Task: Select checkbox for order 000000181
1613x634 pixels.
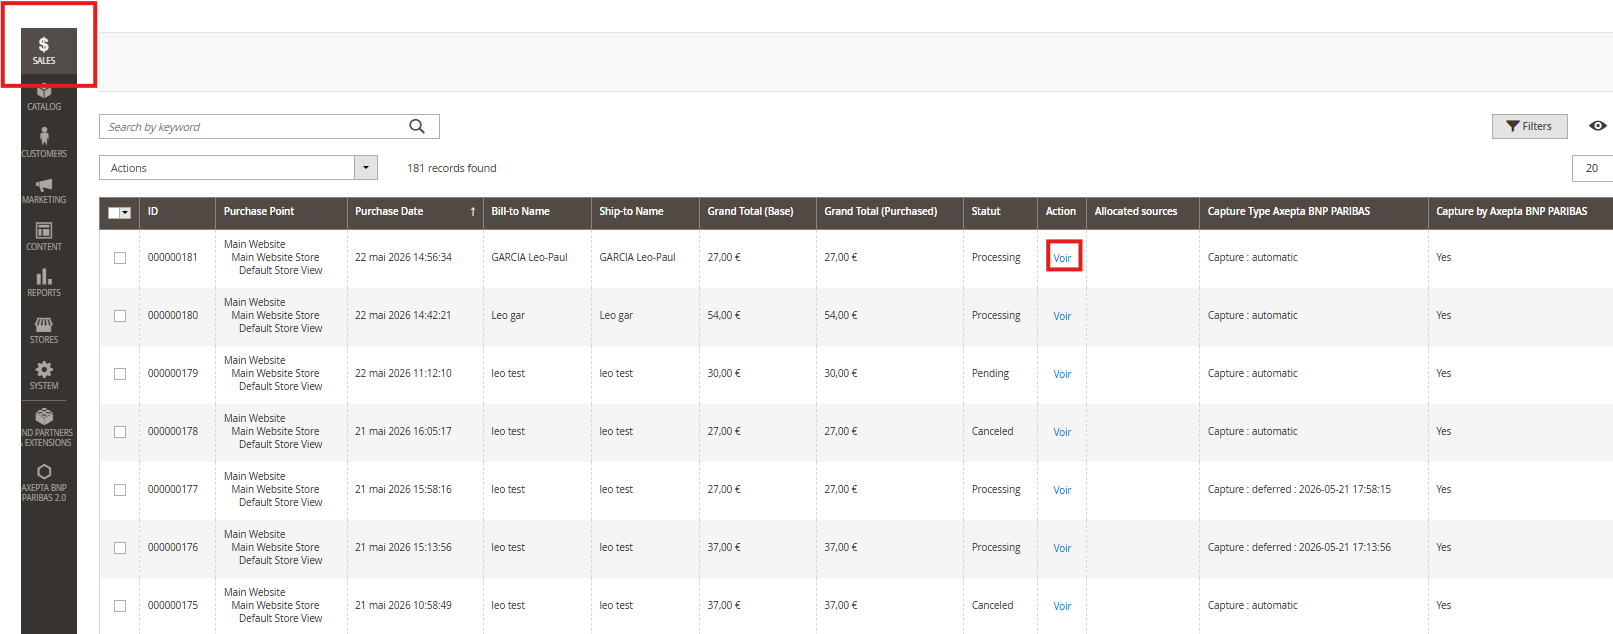Action: [120, 258]
